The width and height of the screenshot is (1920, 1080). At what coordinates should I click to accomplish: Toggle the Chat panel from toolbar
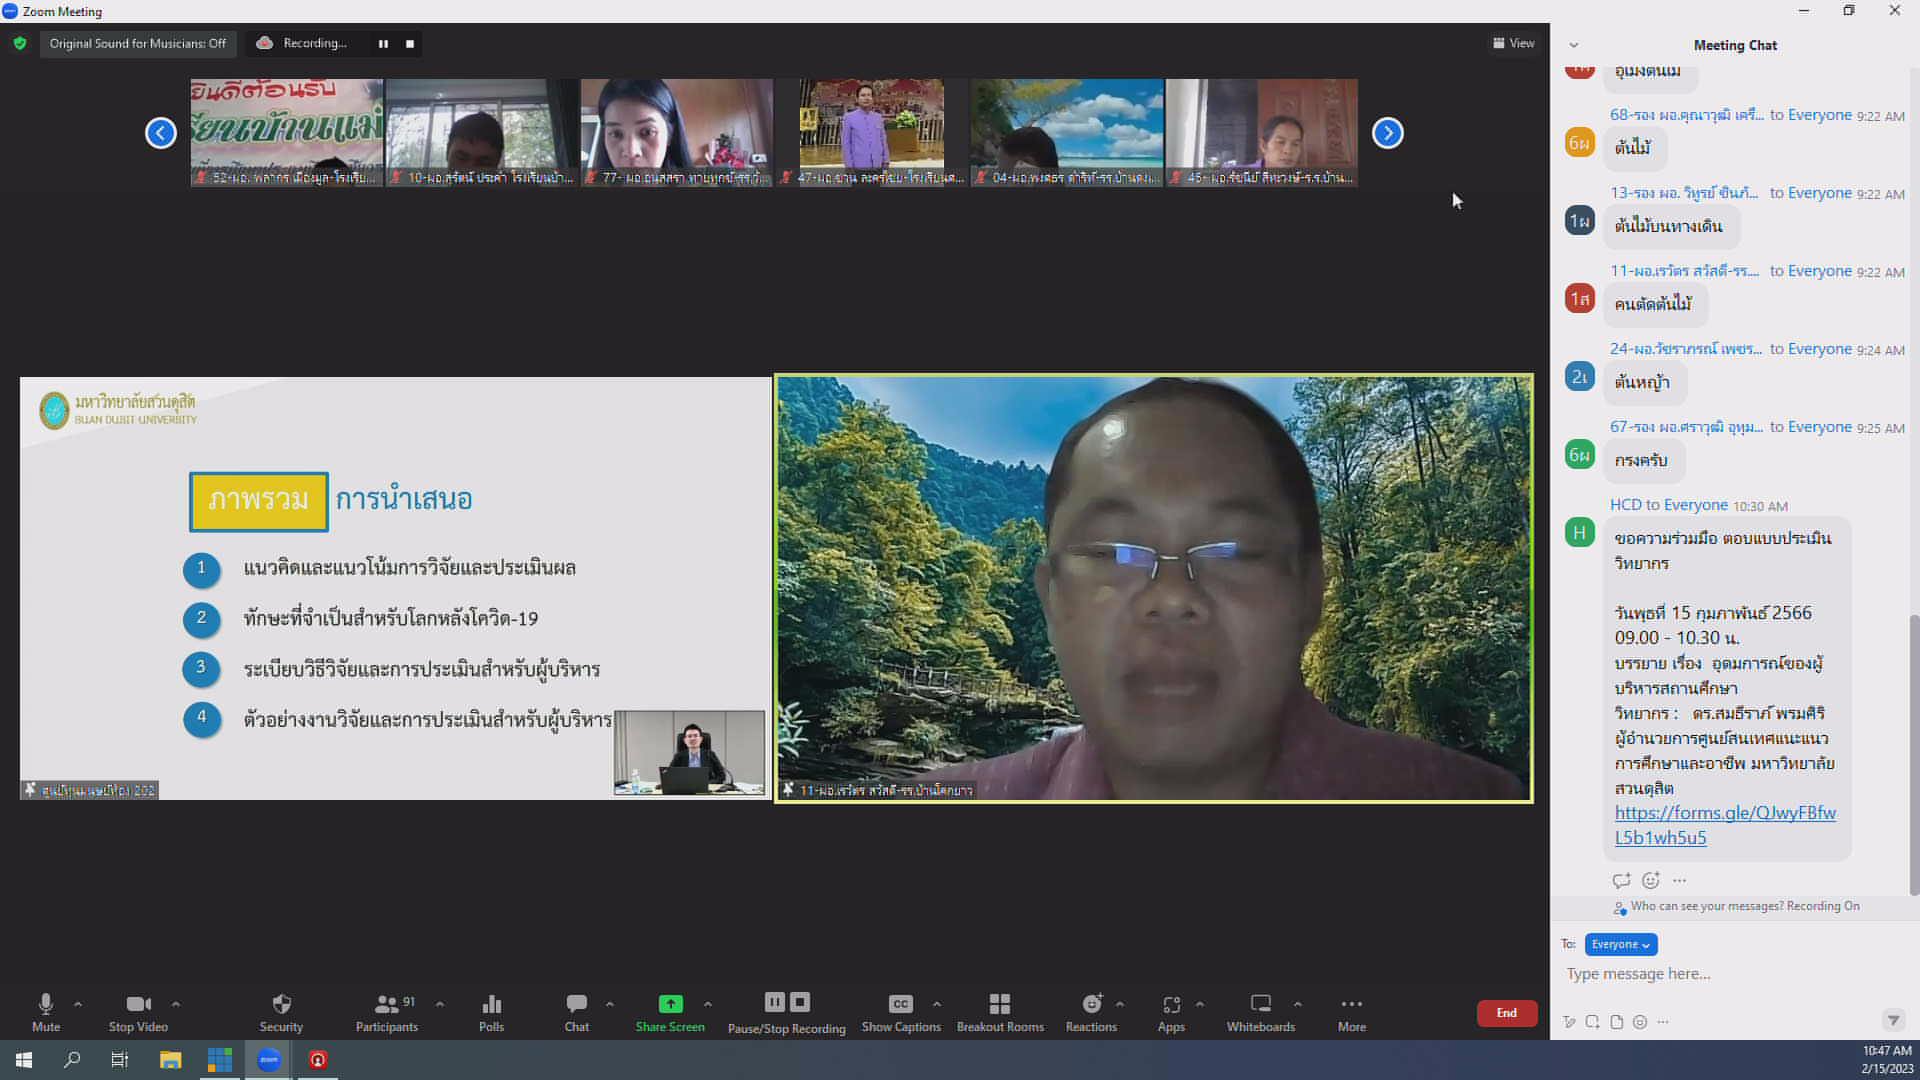coord(577,1012)
